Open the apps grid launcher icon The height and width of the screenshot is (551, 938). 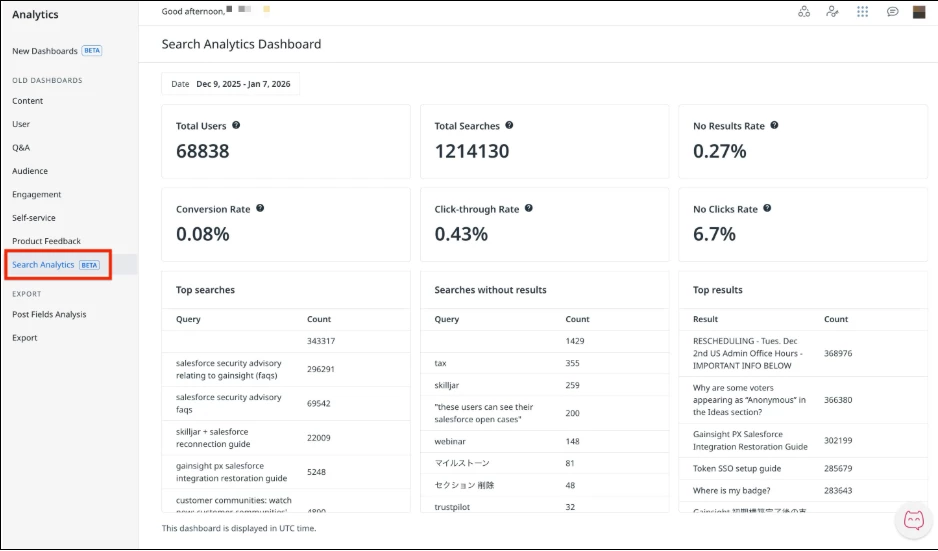(x=862, y=12)
